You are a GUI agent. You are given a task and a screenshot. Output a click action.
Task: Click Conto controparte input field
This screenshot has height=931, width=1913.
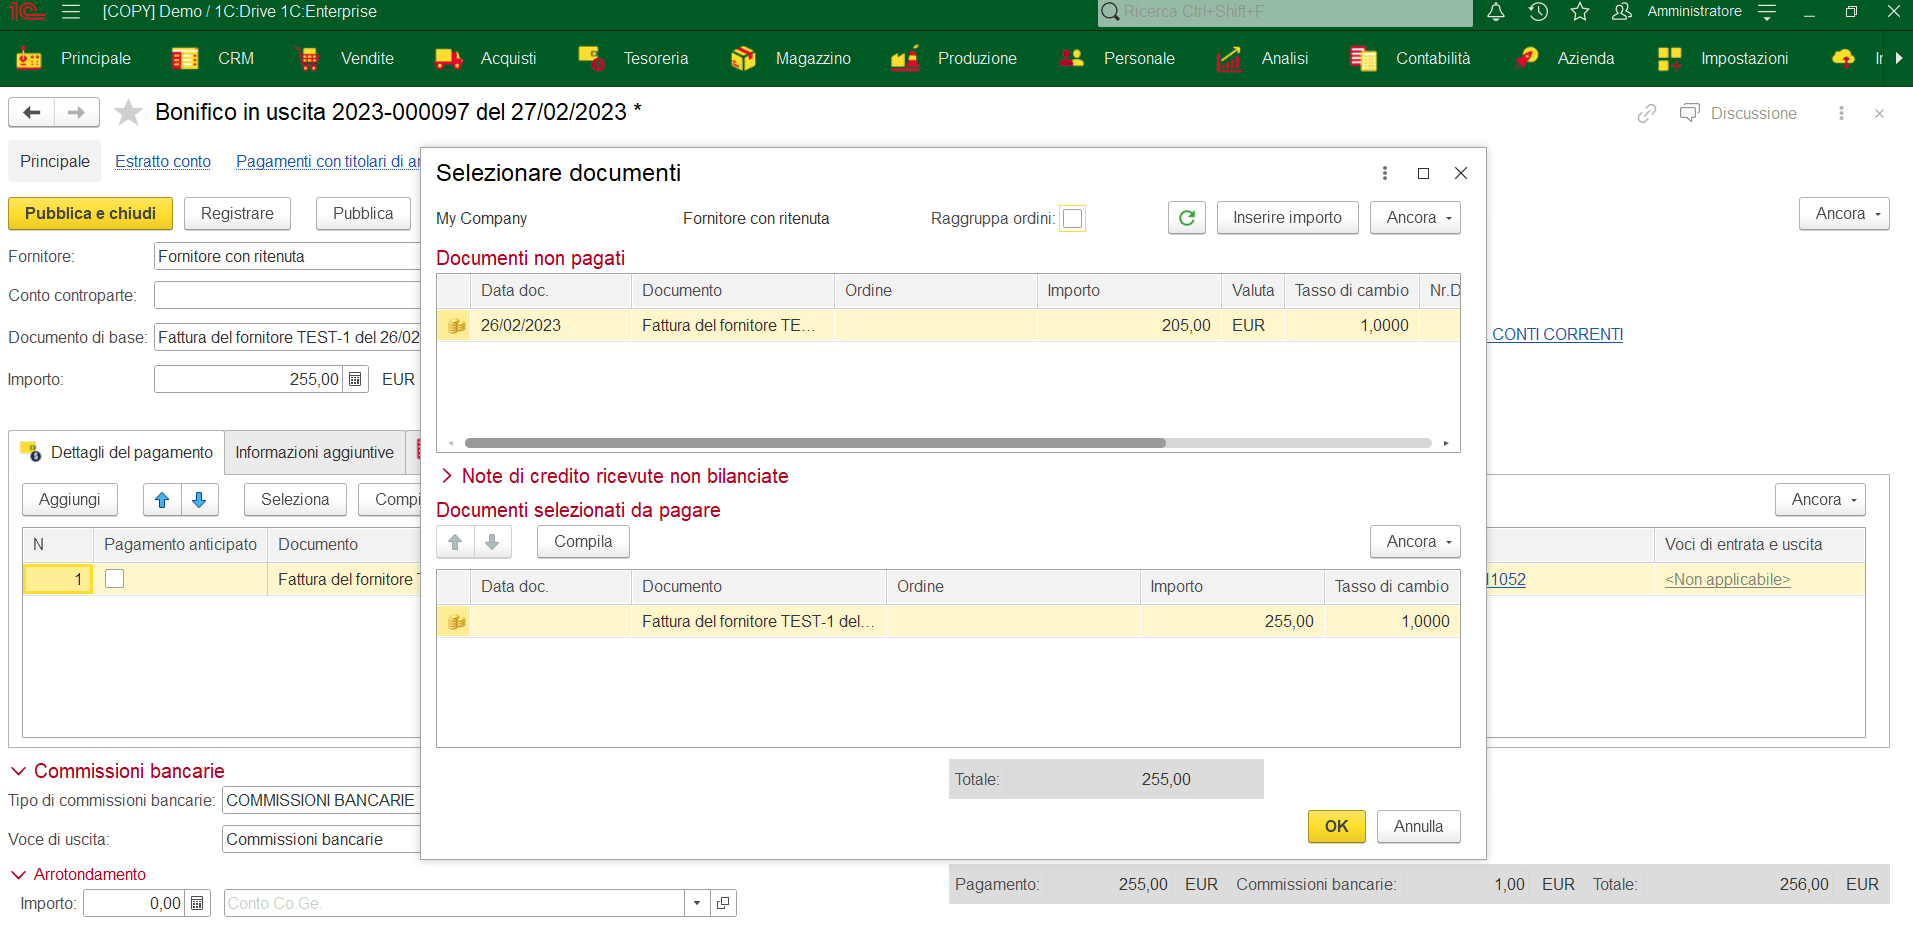pos(287,296)
